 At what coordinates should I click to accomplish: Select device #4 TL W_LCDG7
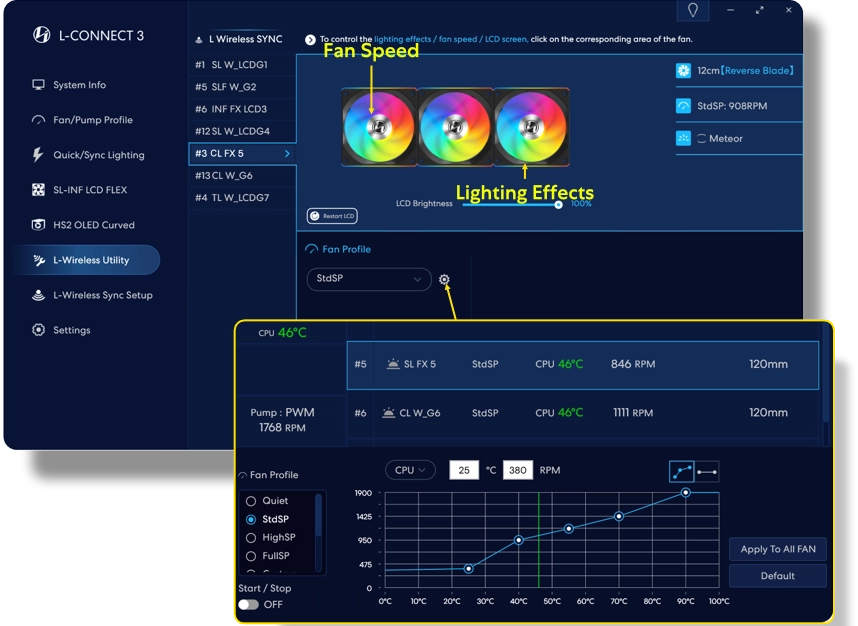[242, 198]
